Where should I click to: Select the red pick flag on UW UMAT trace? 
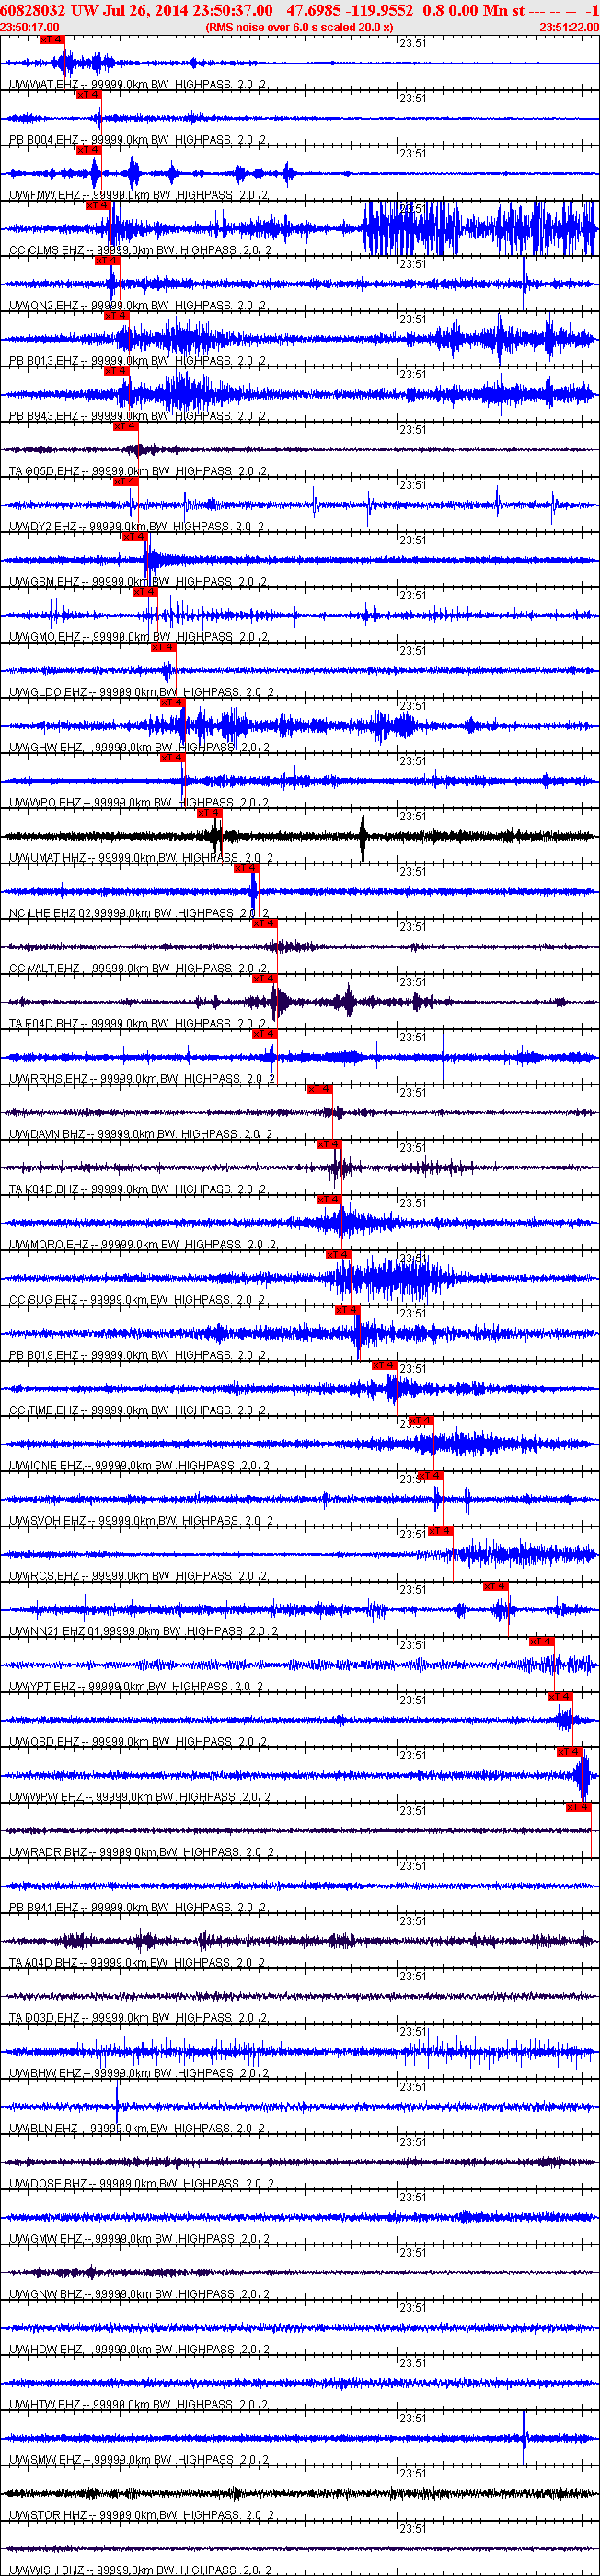208,812
